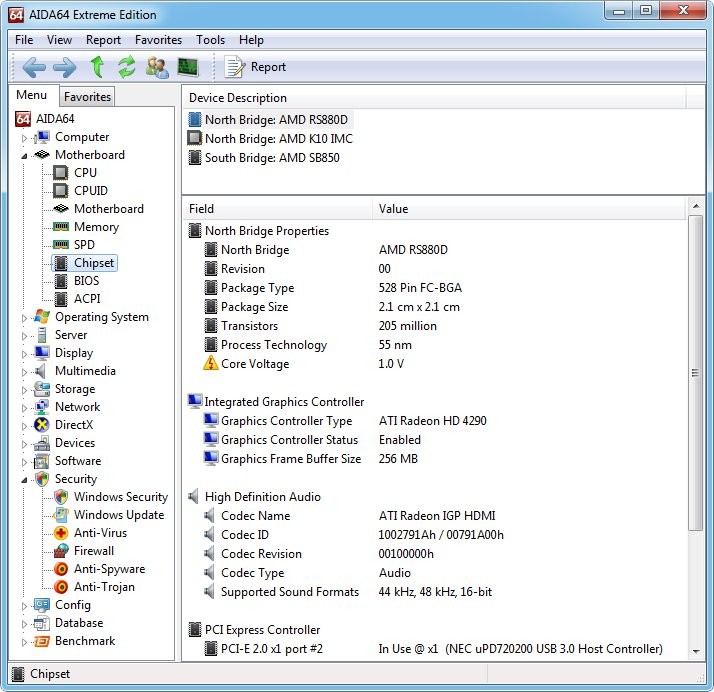Select the Codec Name row
The width and height of the screenshot is (714, 692).
[x=435, y=516]
